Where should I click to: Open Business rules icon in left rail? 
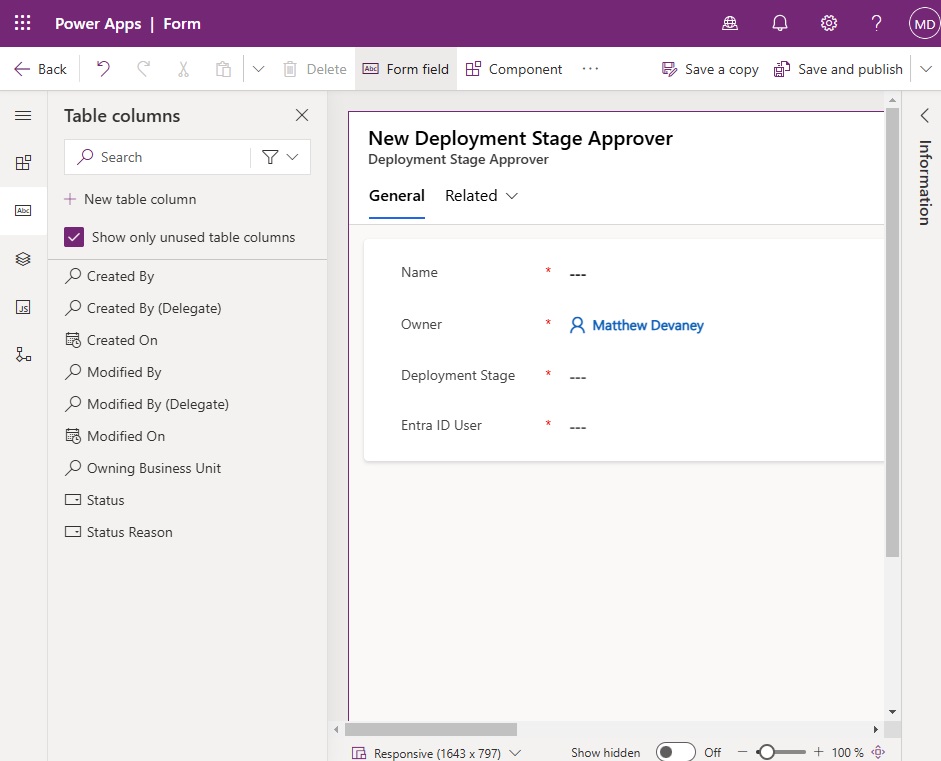23,355
